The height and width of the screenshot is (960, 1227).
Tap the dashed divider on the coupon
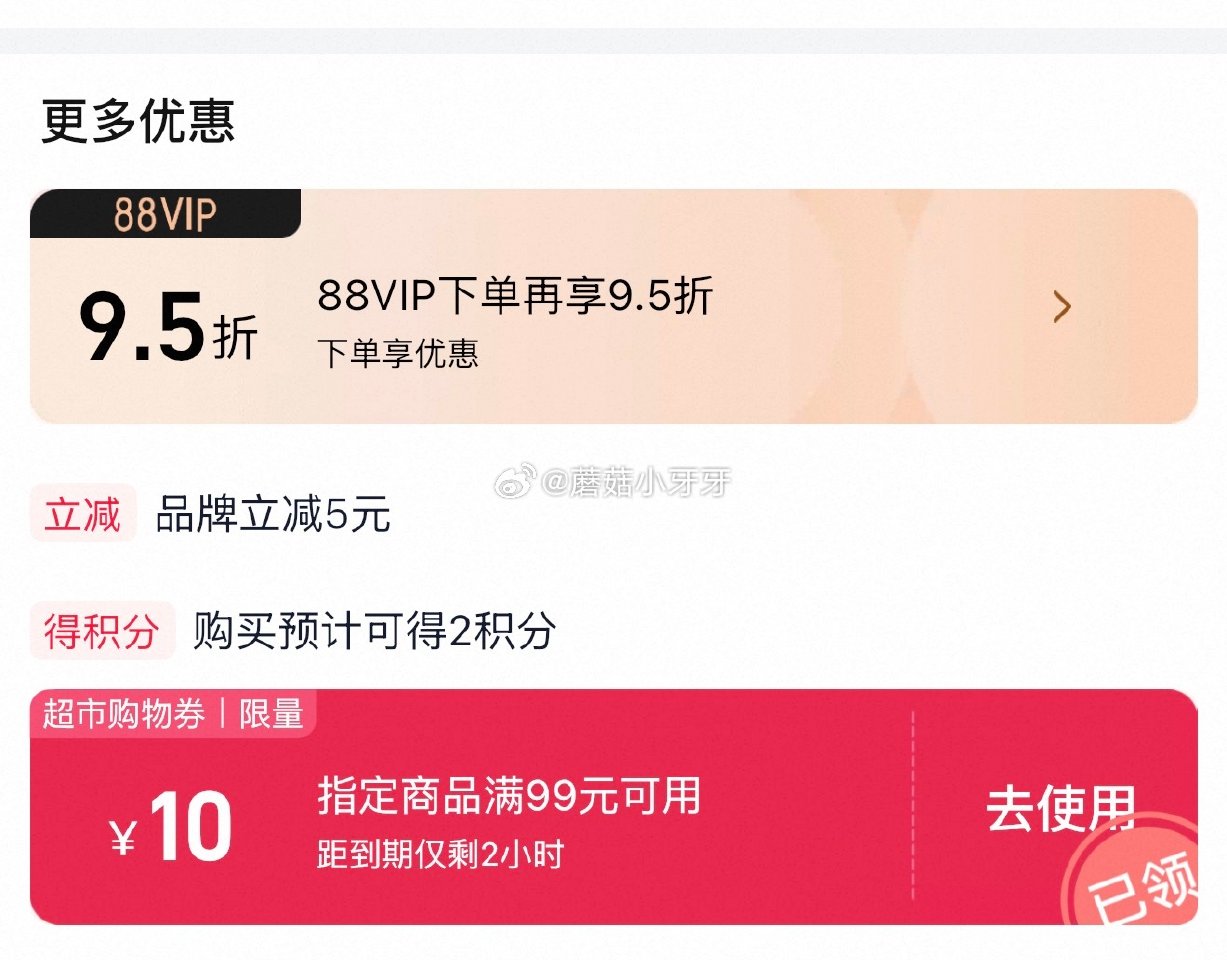(x=913, y=806)
